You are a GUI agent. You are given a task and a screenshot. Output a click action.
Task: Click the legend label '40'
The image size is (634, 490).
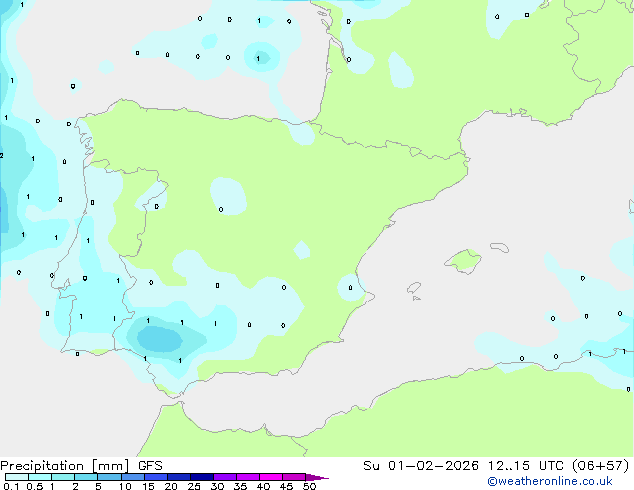click(x=263, y=486)
